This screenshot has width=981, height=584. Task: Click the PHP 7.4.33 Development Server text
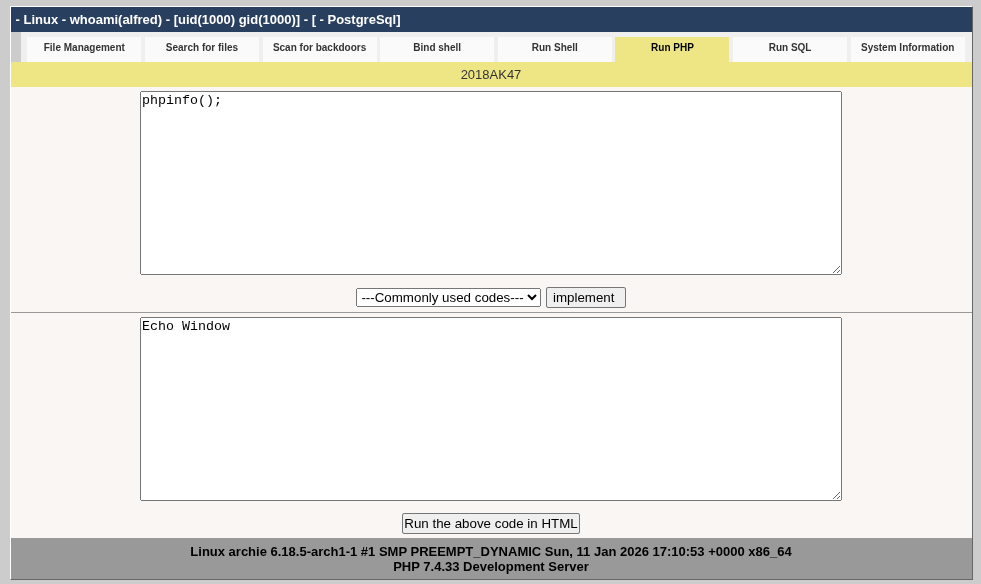(490, 567)
